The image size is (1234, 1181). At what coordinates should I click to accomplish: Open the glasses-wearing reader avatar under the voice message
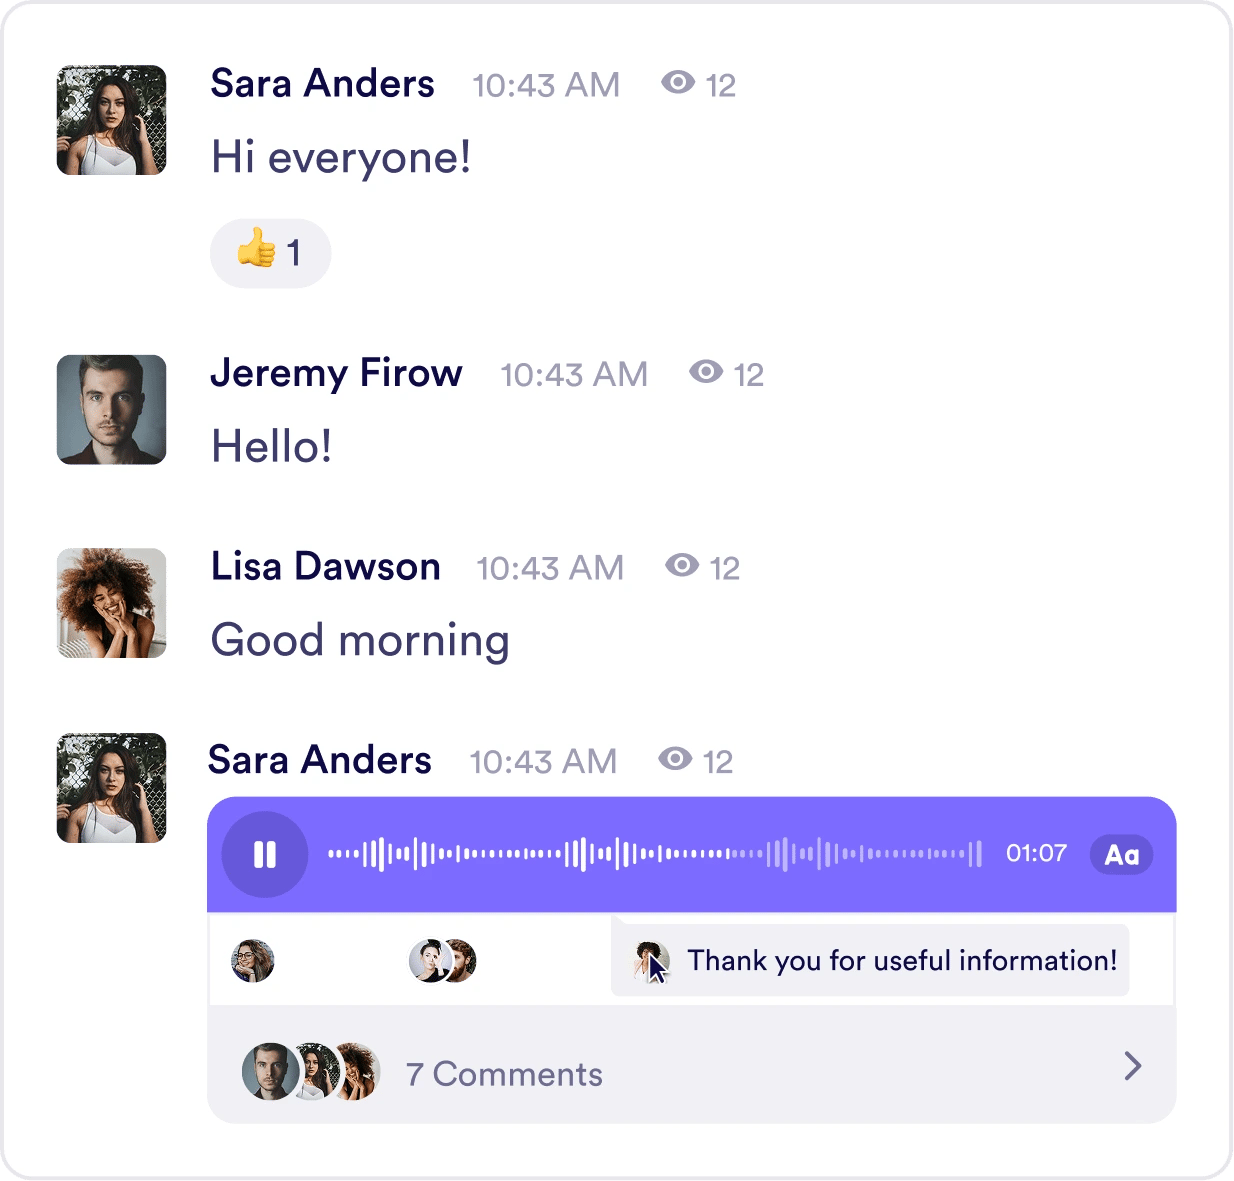pos(252,960)
